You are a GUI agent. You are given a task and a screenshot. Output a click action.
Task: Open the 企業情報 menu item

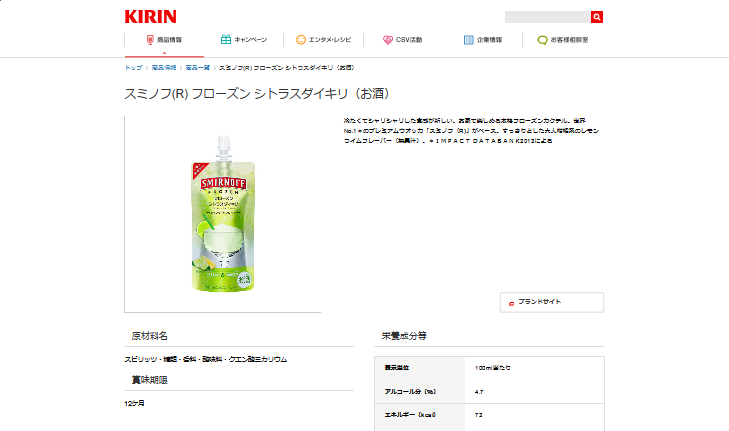pyautogui.click(x=490, y=40)
